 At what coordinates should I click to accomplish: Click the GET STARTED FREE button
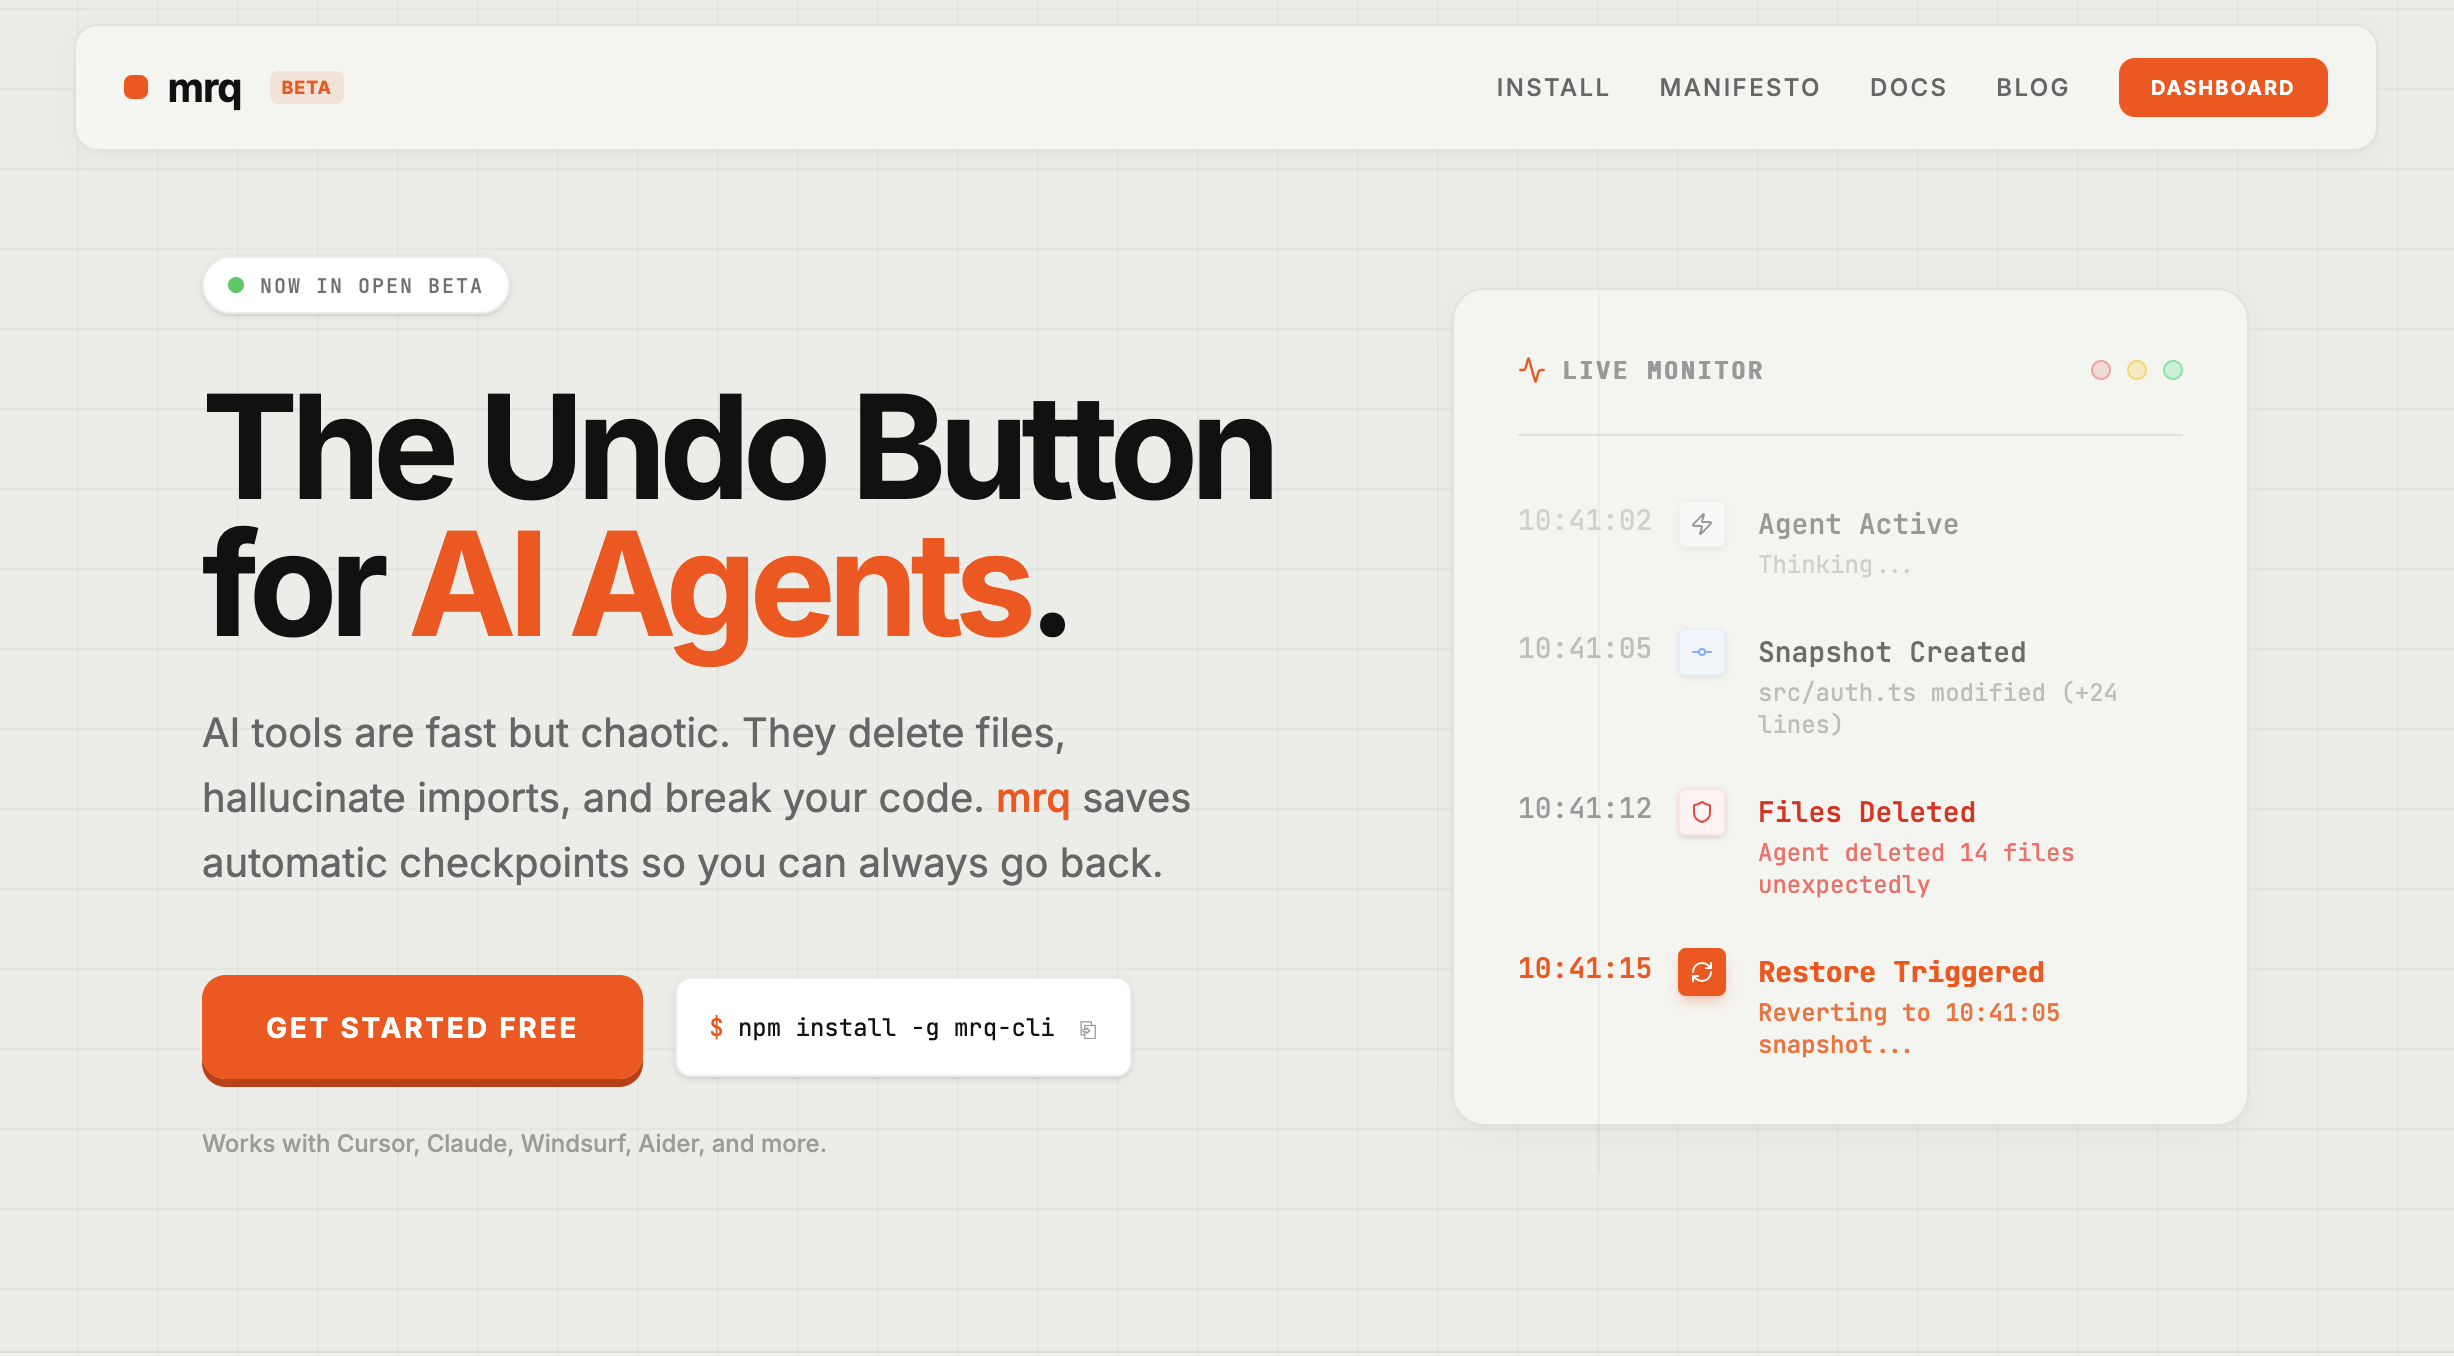pyautogui.click(x=421, y=1029)
